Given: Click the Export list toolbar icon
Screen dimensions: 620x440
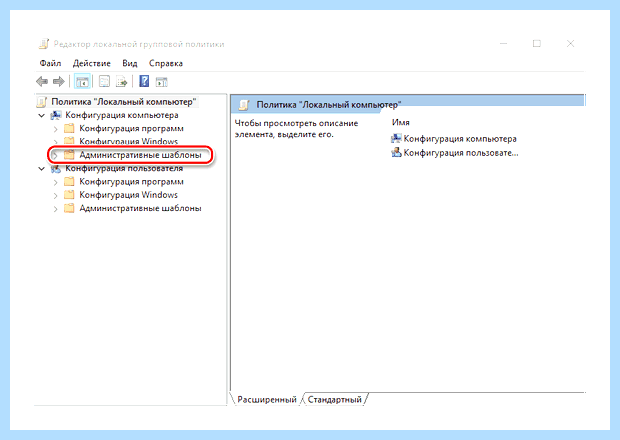Looking at the screenshot, I should (121, 82).
